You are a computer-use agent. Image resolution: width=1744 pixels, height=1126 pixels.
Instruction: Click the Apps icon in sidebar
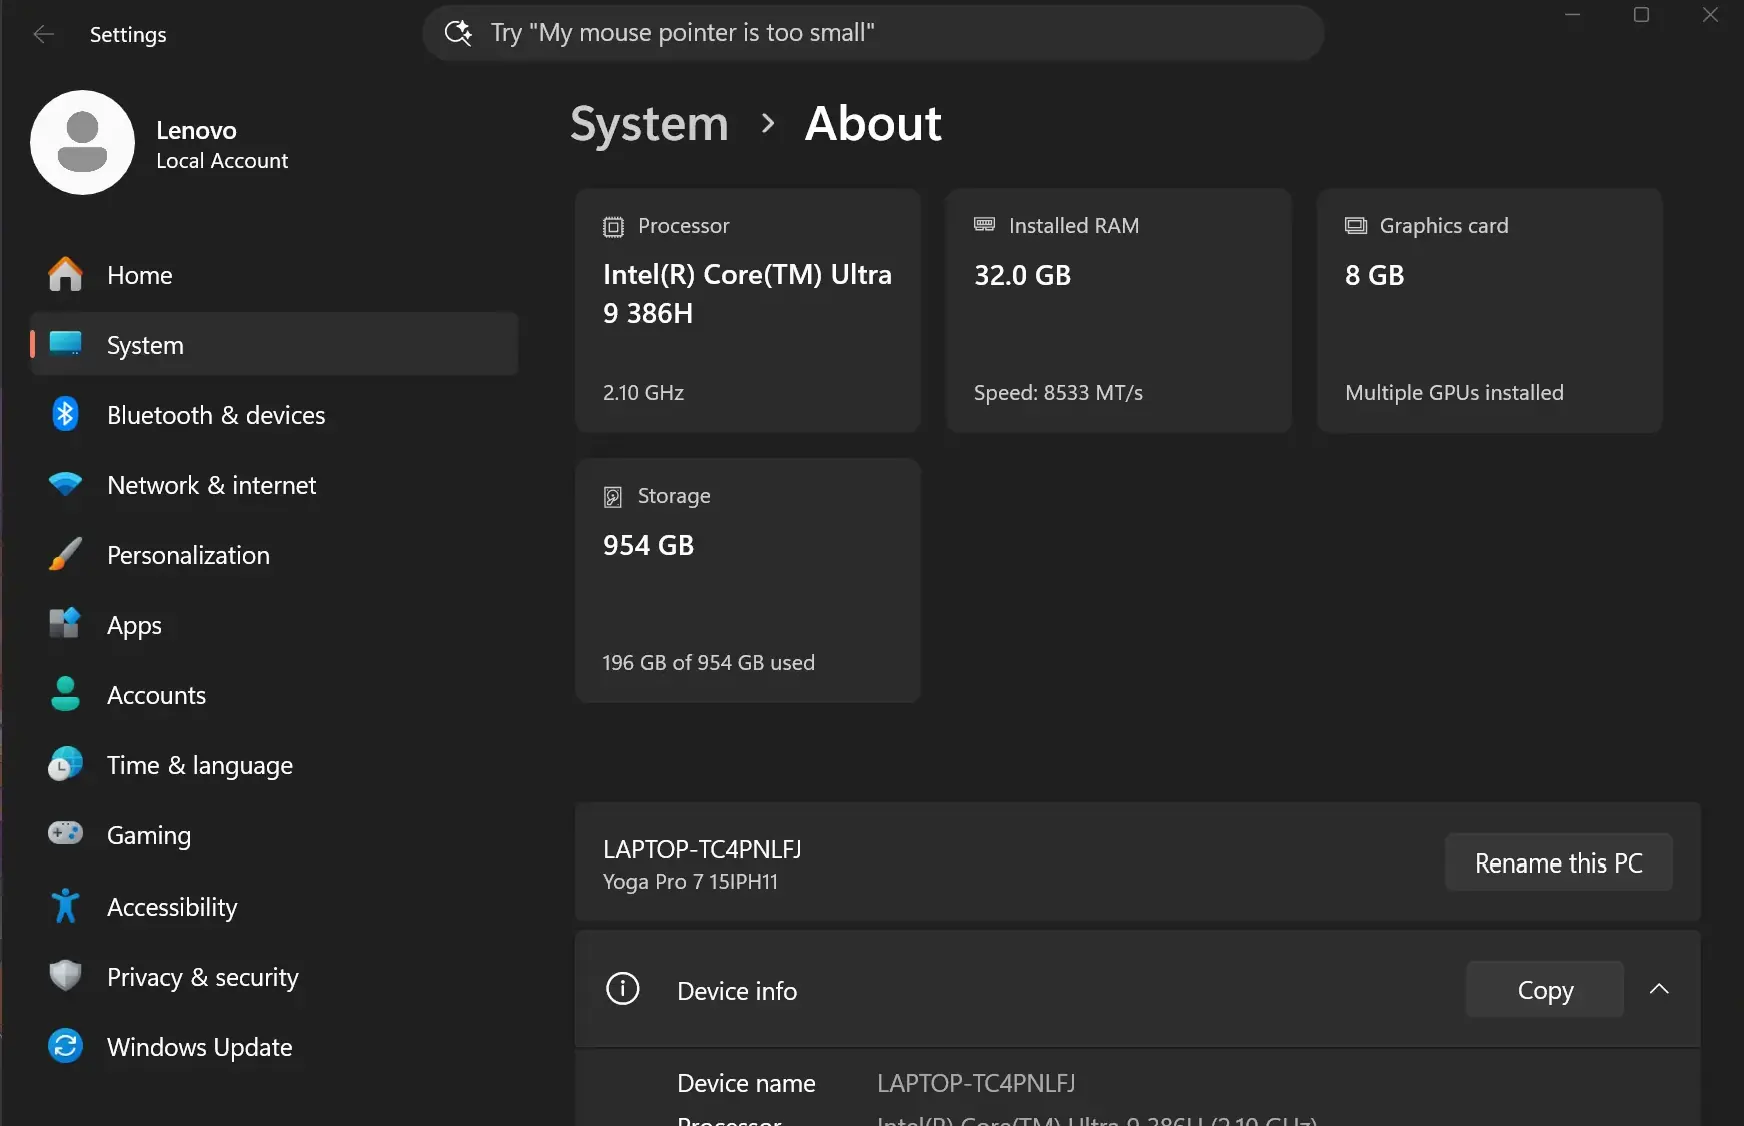66,624
